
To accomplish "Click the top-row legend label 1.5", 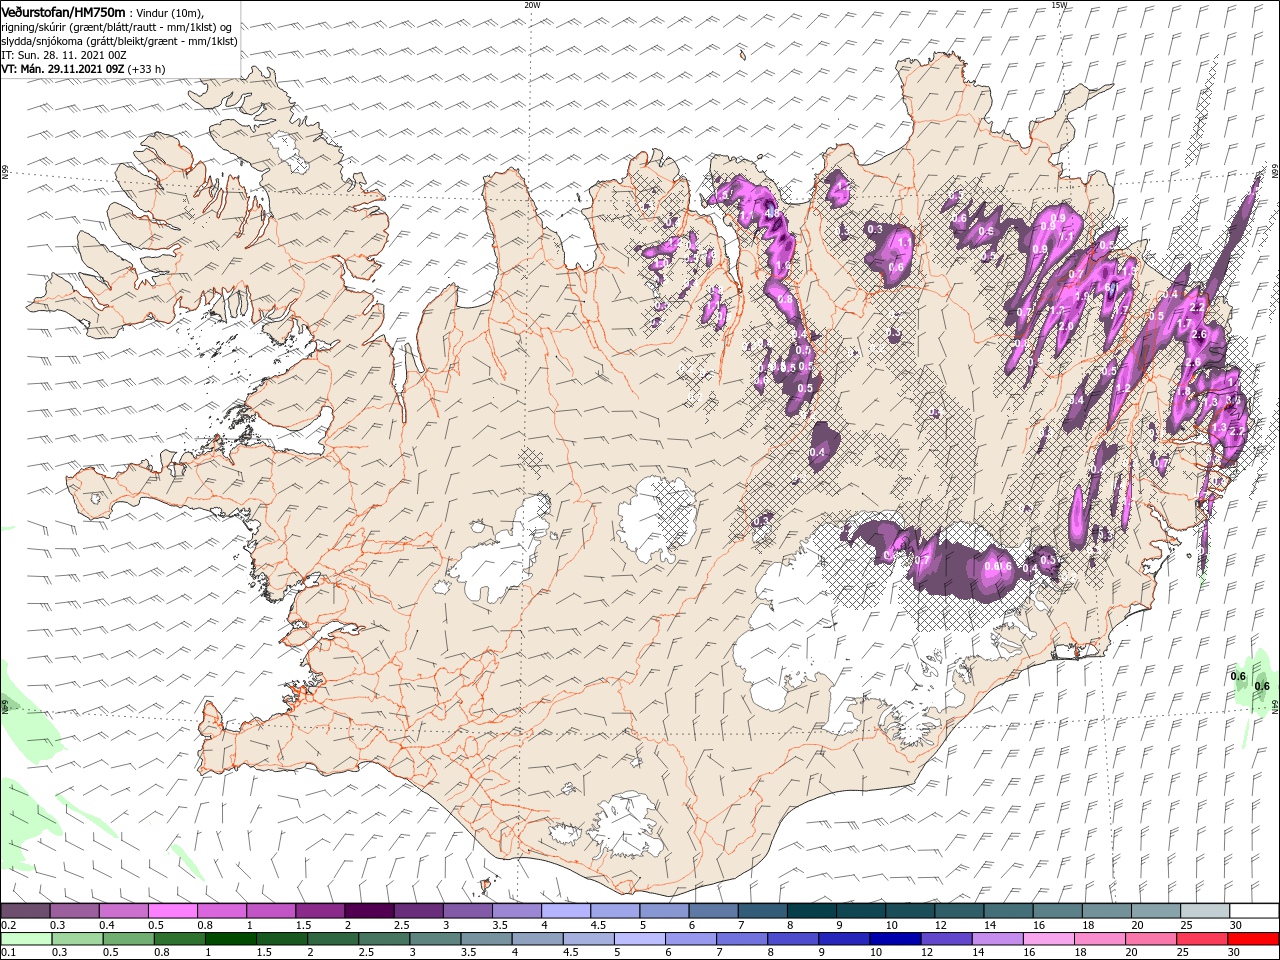I will [303, 925].
